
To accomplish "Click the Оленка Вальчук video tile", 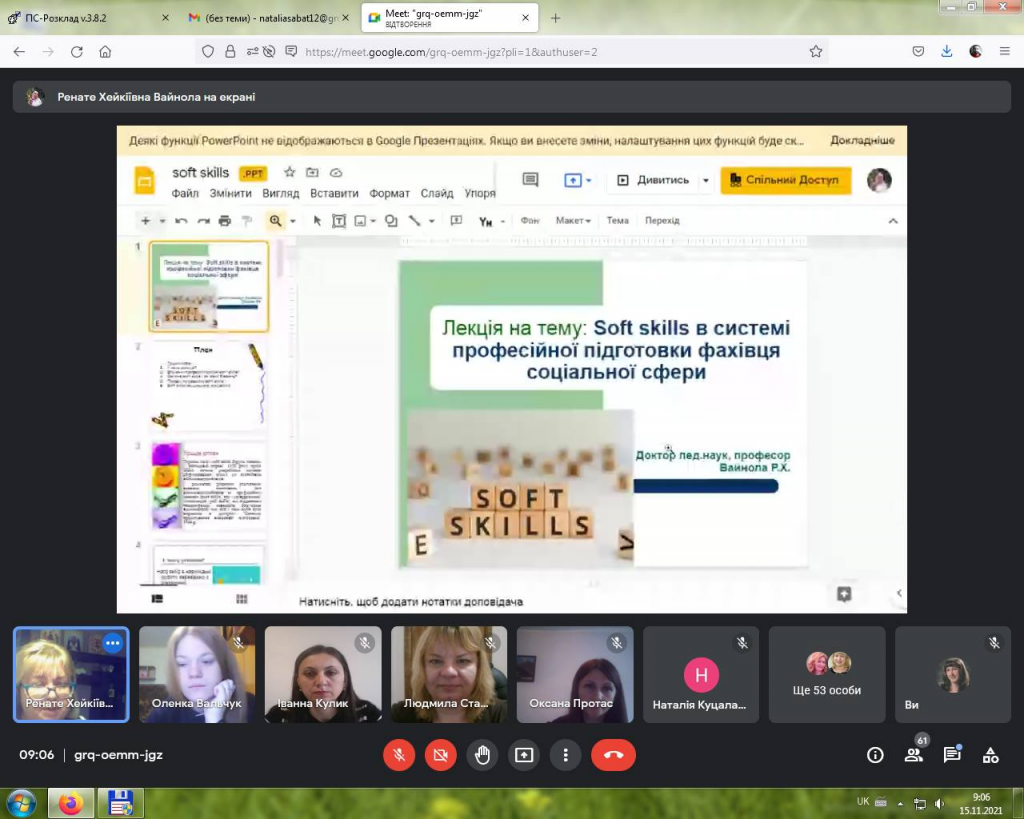I will point(197,675).
